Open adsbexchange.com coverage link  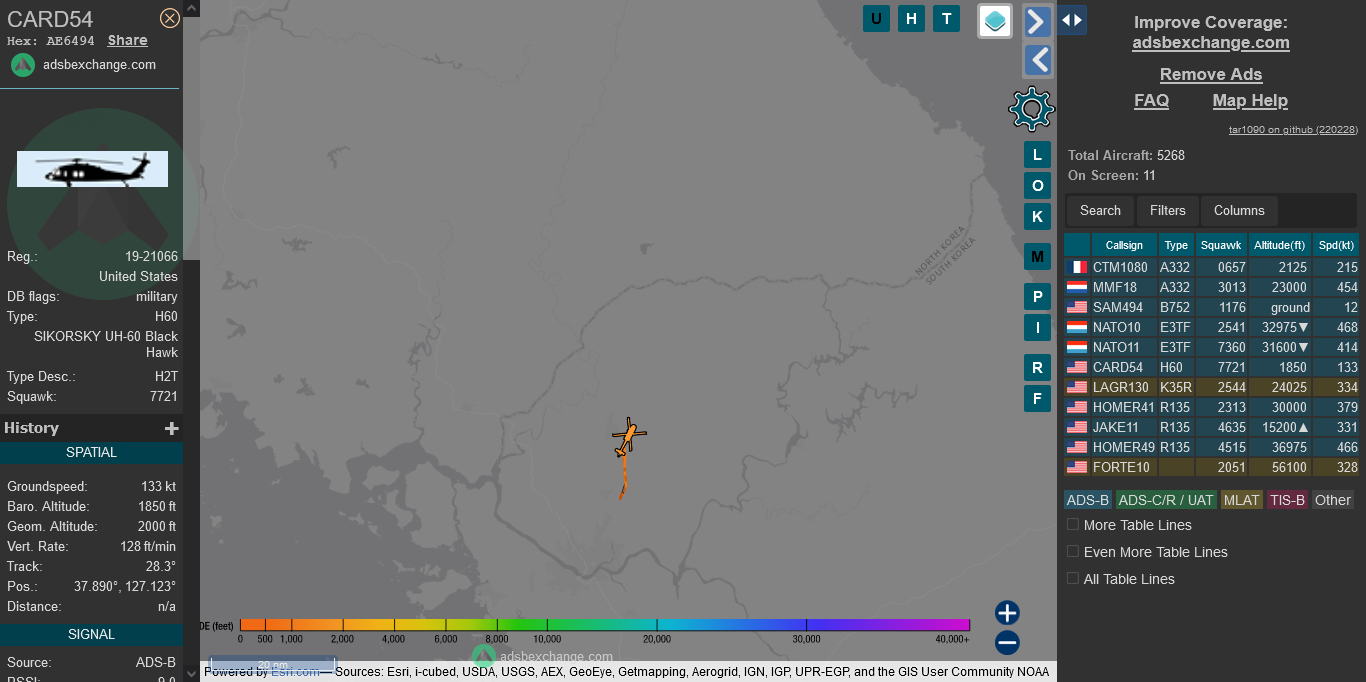coord(1211,43)
